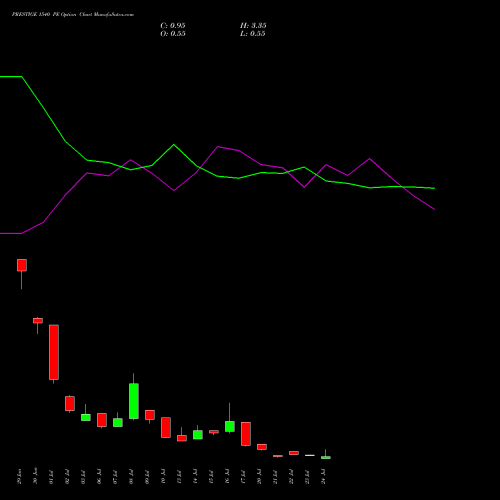Click the '17 Jul' date label
Viewport: 500px width, 500px height.
pos(243,477)
